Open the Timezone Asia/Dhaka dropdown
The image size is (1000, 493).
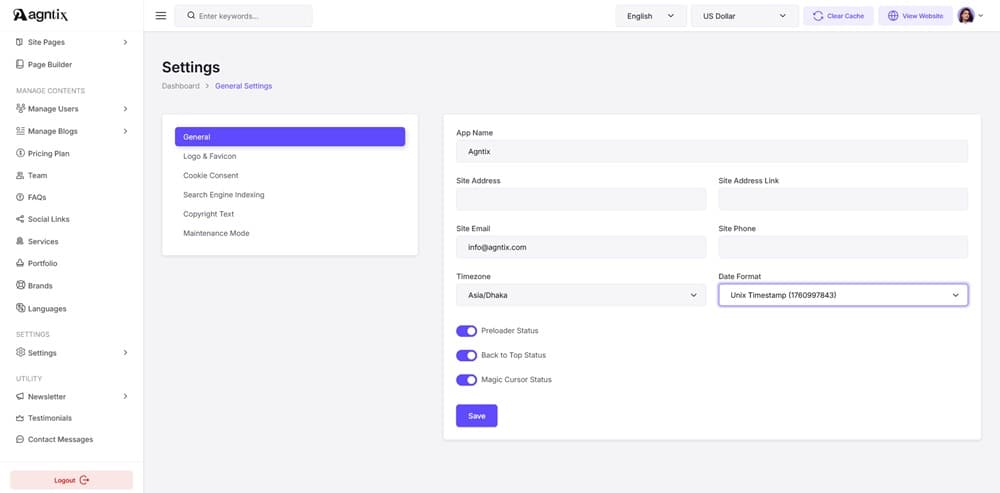(x=581, y=295)
